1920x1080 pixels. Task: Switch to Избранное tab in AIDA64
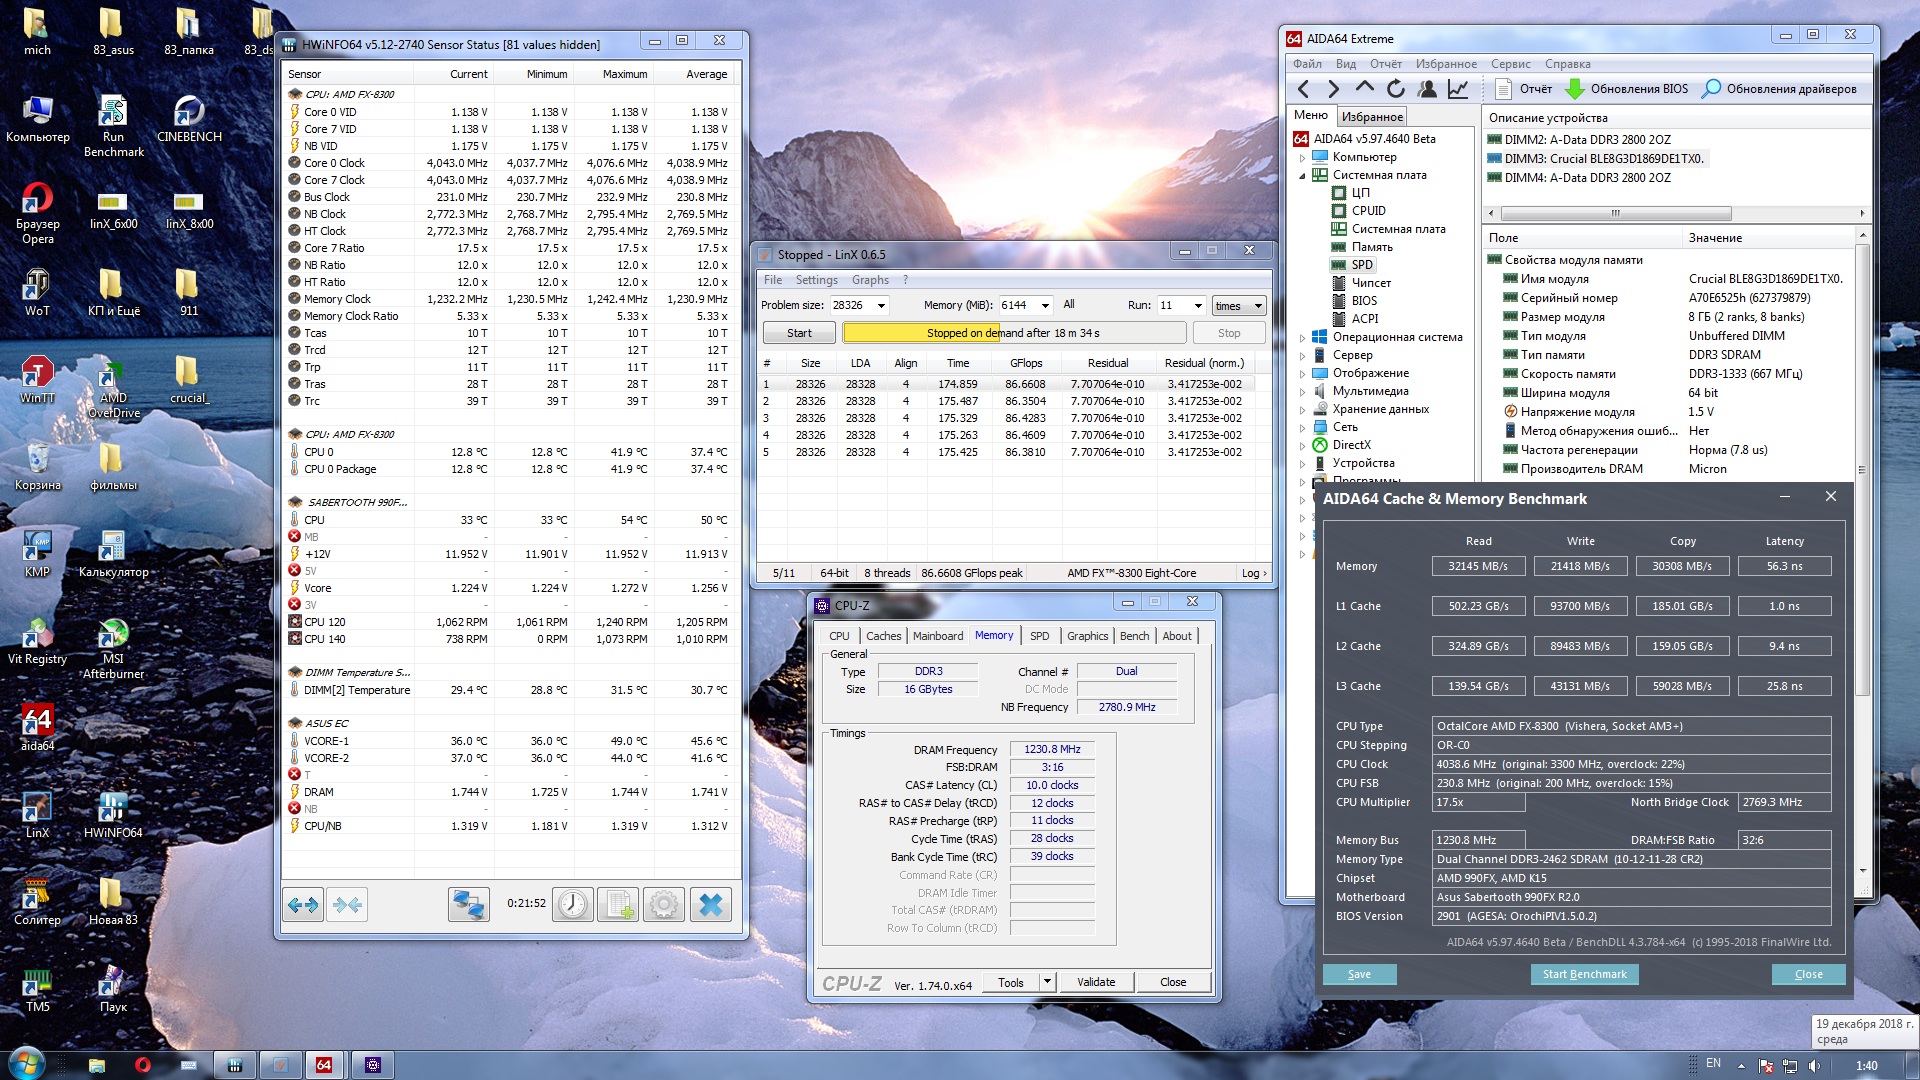(1372, 117)
